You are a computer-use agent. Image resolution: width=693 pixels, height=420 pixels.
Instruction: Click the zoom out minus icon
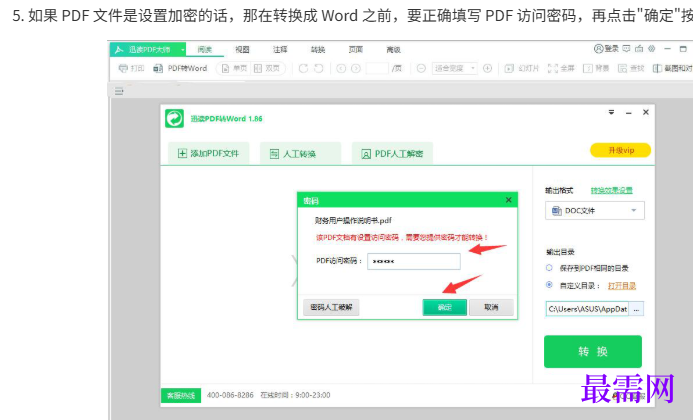pyautogui.click(x=421, y=68)
